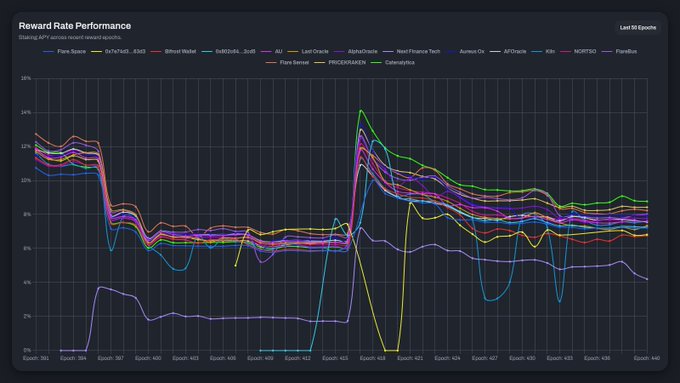The height and width of the screenshot is (383, 680).
Task: Click the Epoch: 418 axis label
Action: coord(373,358)
